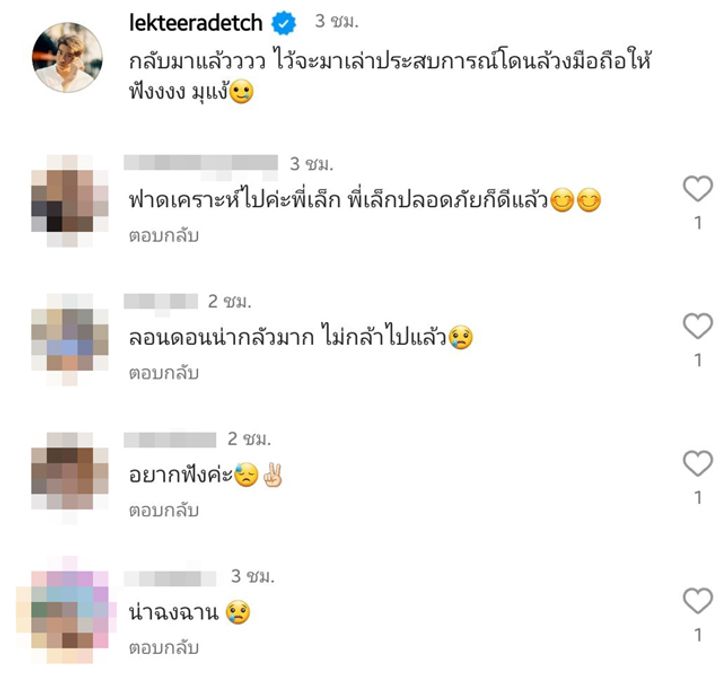Screen dimensions: 728x677
Task: Open the avatar of the ฟาดเคราะห์ commenter
Action: pyautogui.click(x=70, y=201)
